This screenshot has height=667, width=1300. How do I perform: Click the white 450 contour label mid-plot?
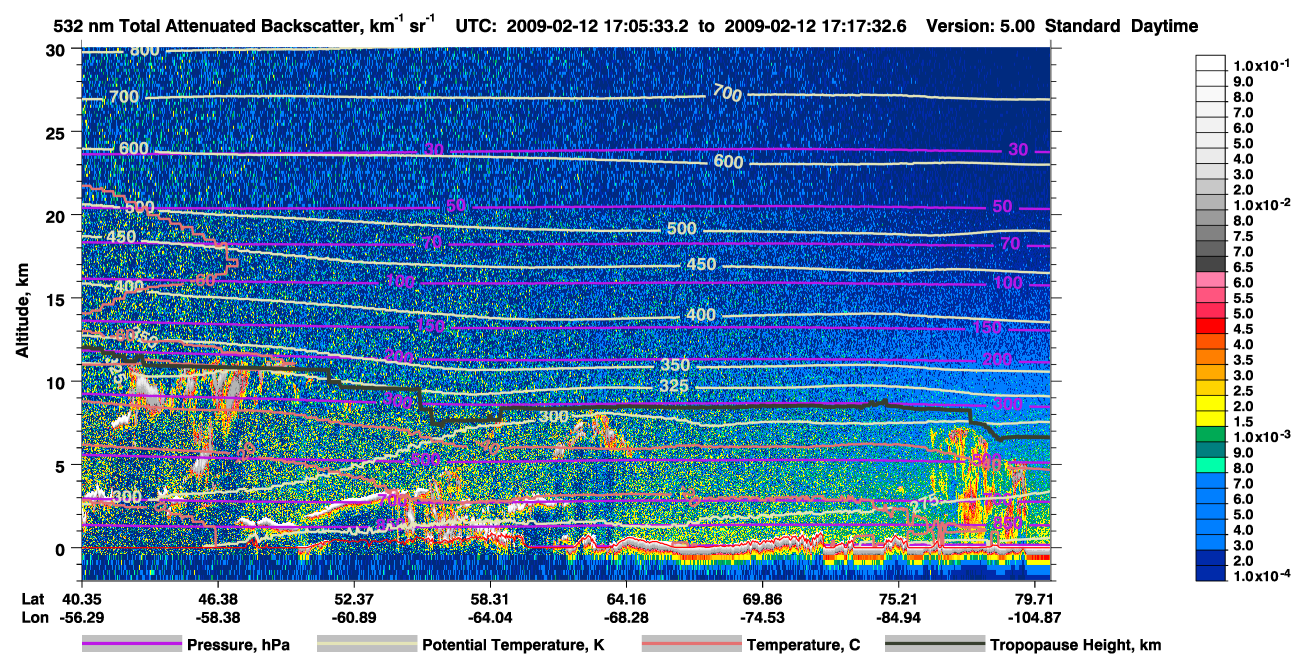coord(701,264)
